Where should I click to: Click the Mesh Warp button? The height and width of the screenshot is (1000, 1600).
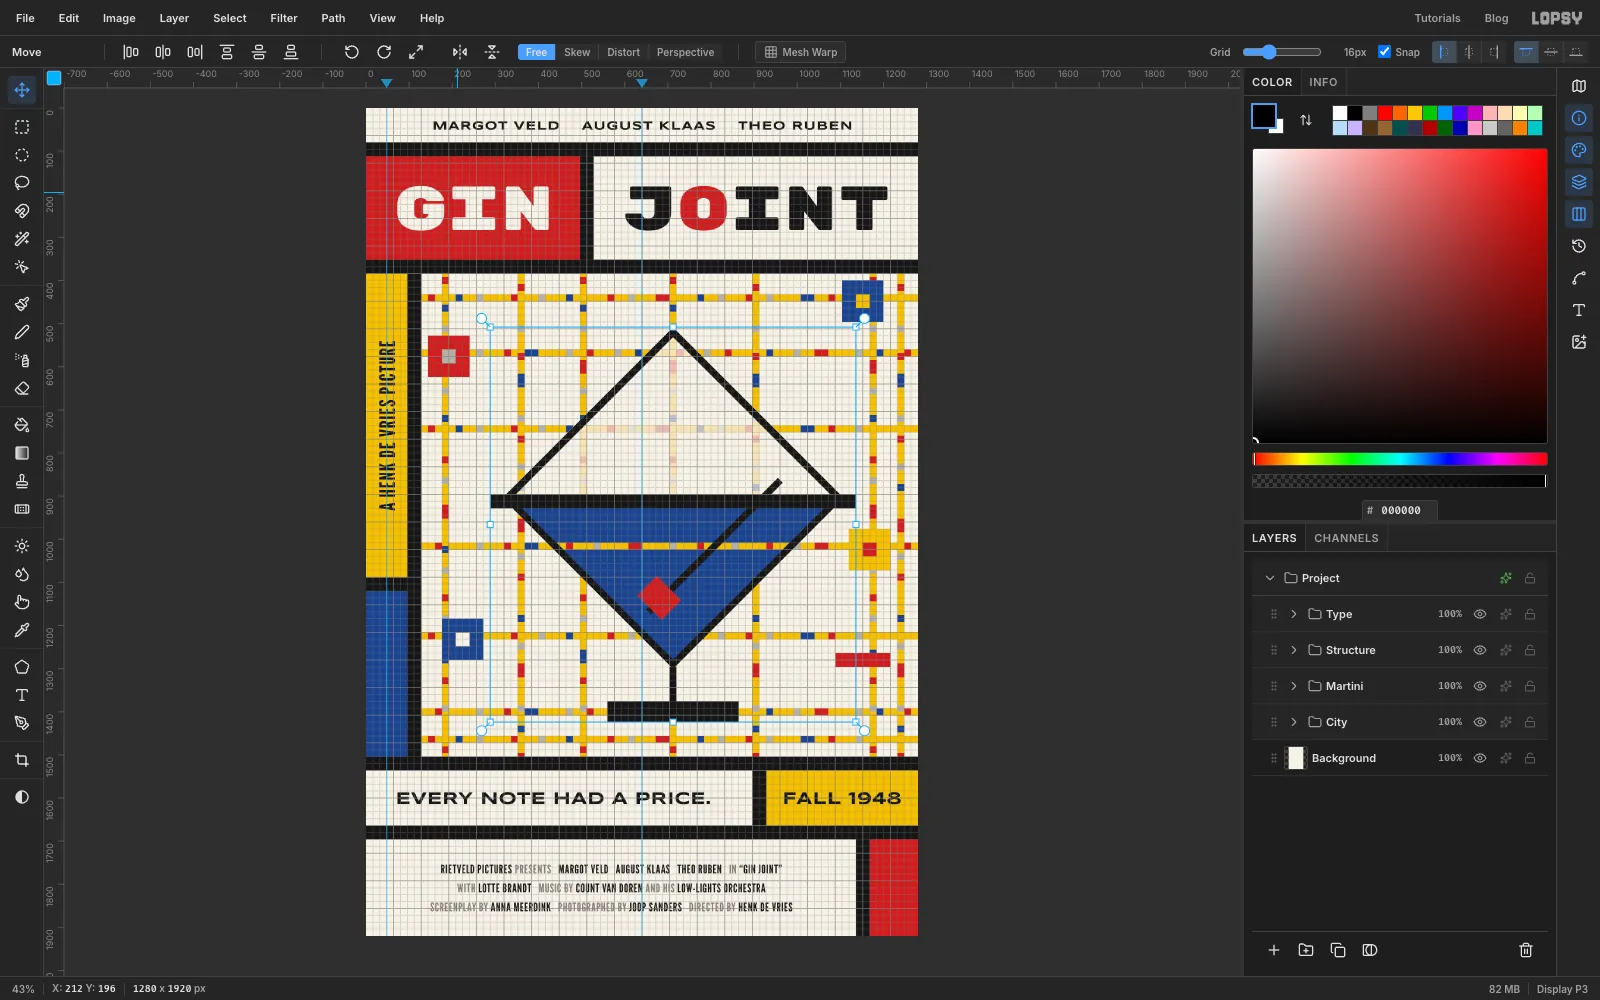coord(801,52)
